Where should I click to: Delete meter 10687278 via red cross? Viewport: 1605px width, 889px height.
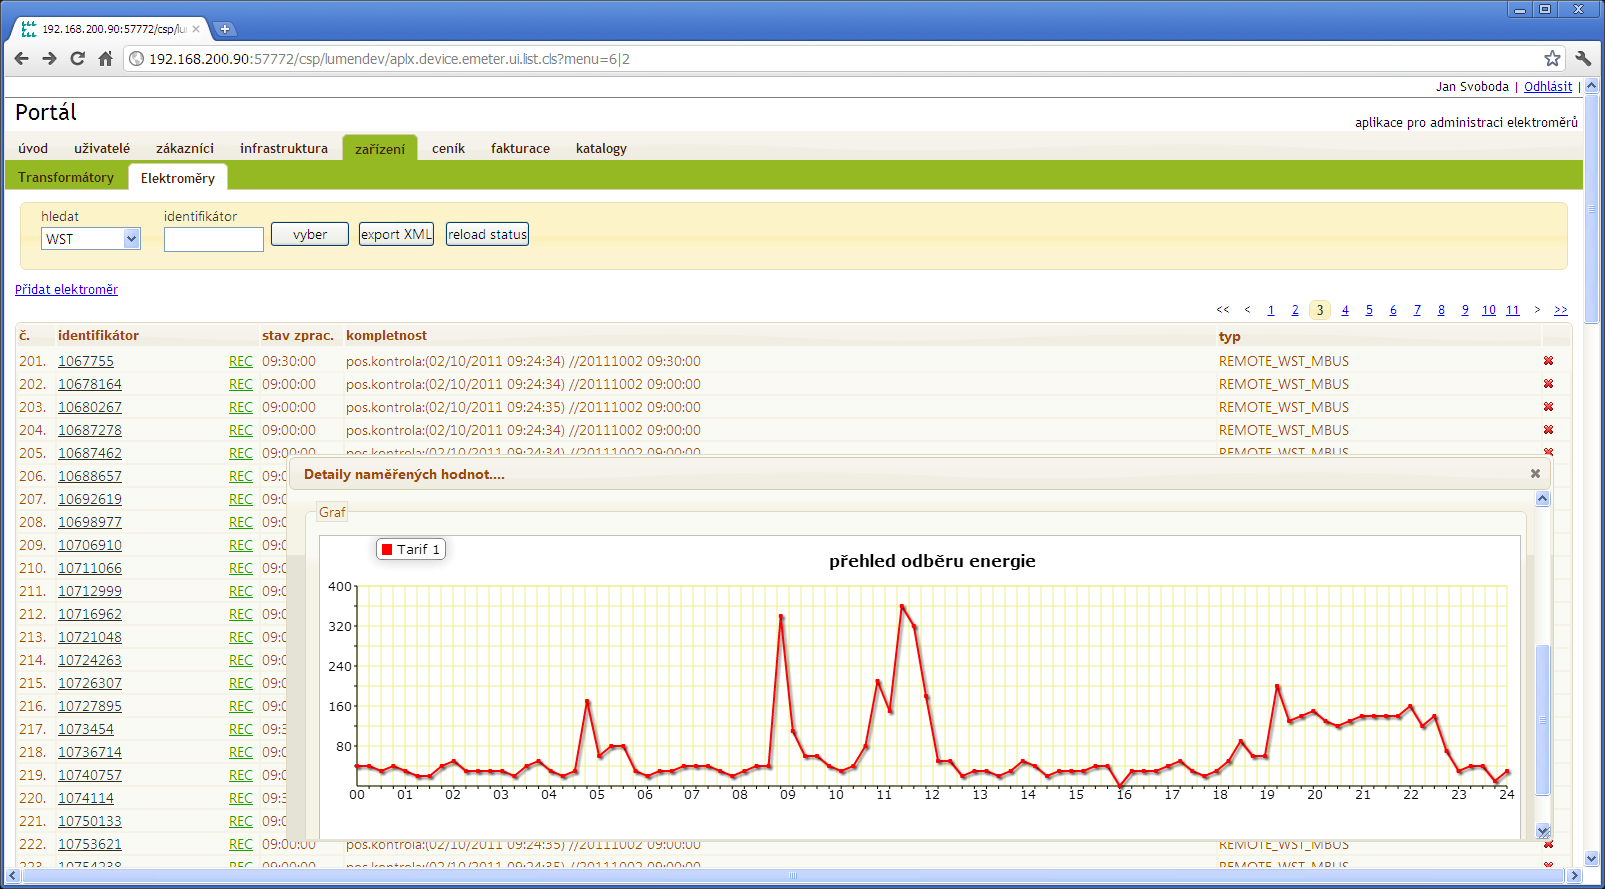(x=1548, y=430)
